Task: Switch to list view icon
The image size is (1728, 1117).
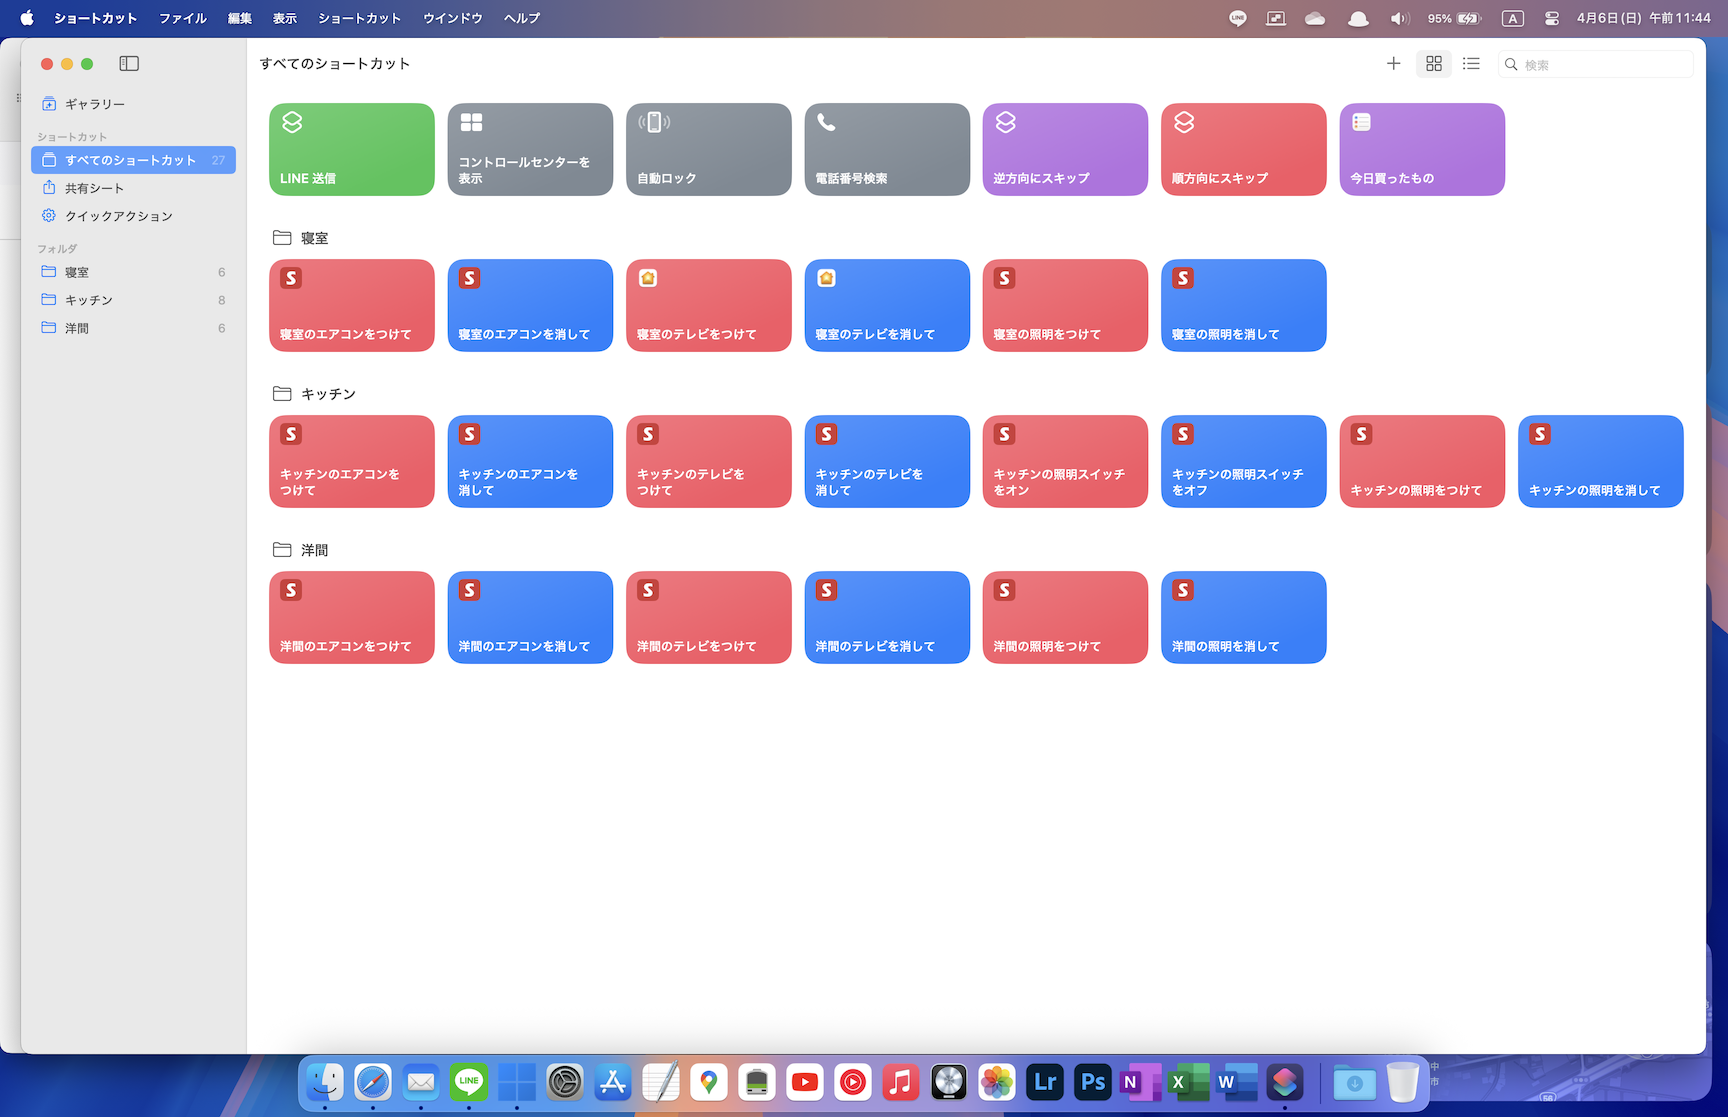Action: 1471,64
